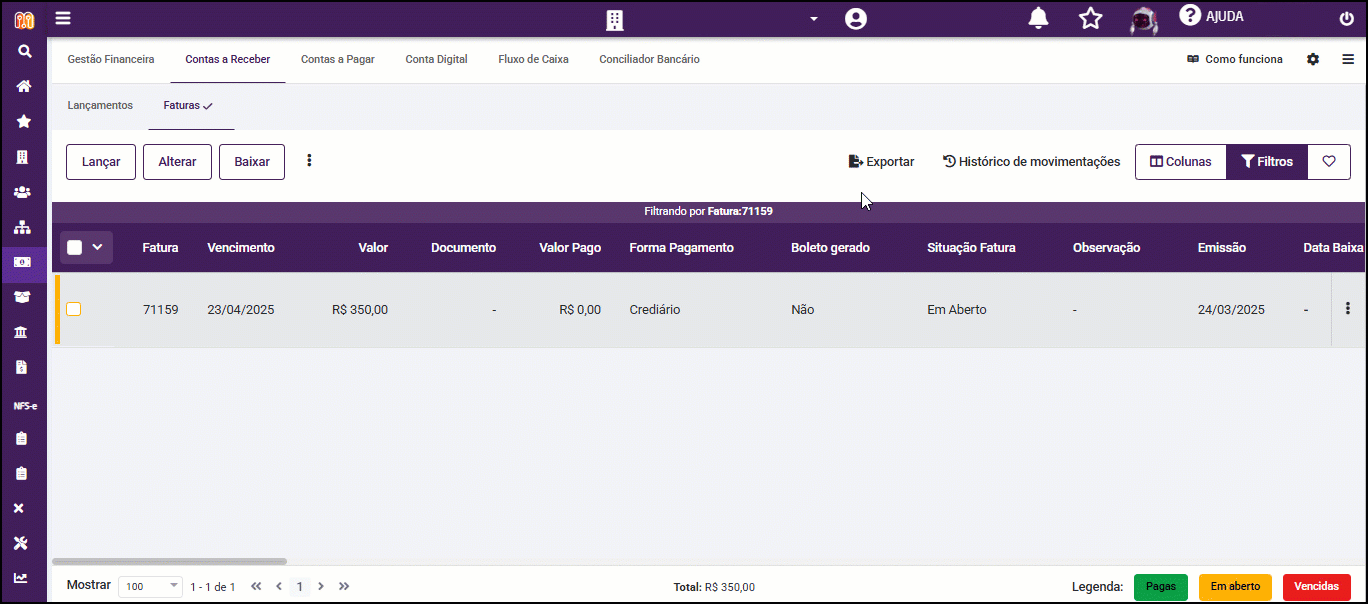Viewport: 1368px width, 604px height.
Task: Open the money bill finance icon in sidebar
Action: point(23,262)
